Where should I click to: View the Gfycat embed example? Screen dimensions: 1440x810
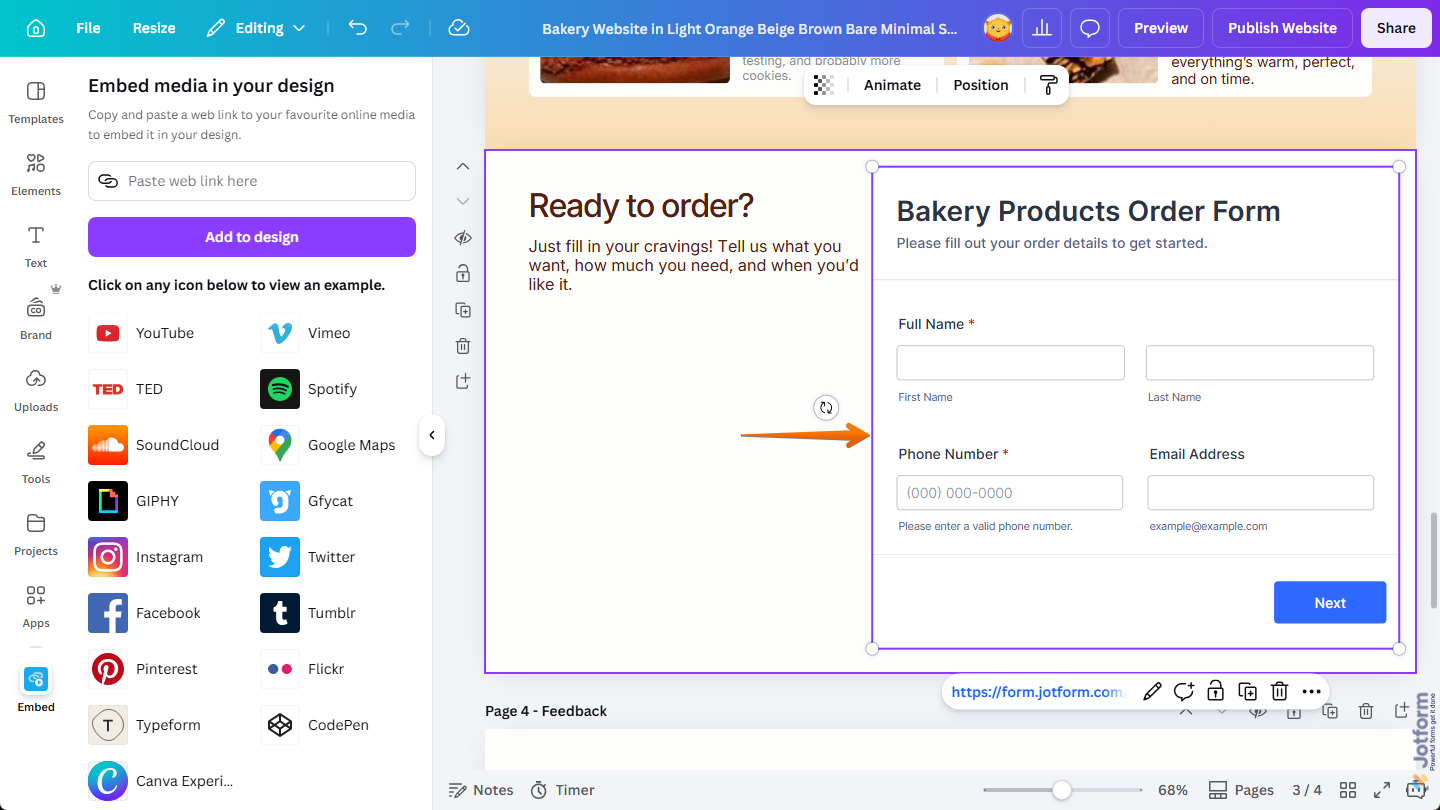point(307,501)
